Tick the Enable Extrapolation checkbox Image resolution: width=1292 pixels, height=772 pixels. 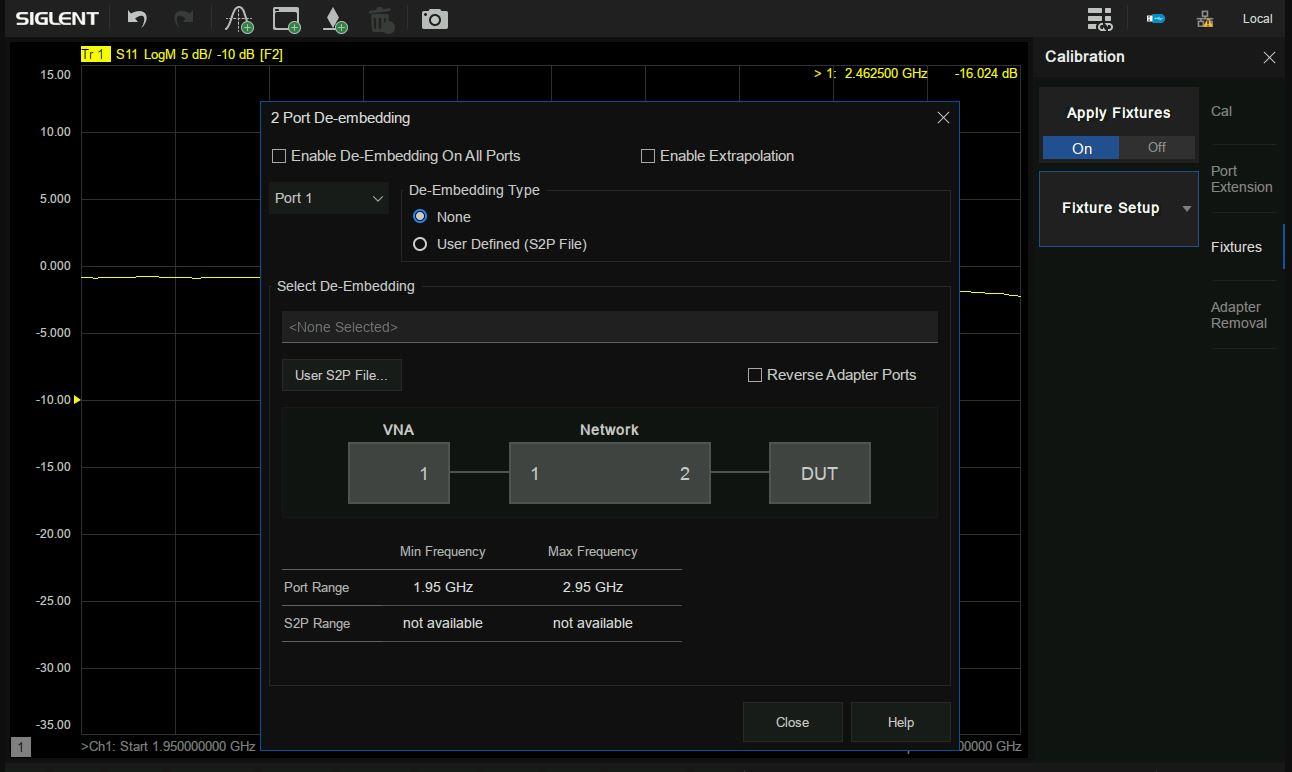[648, 156]
